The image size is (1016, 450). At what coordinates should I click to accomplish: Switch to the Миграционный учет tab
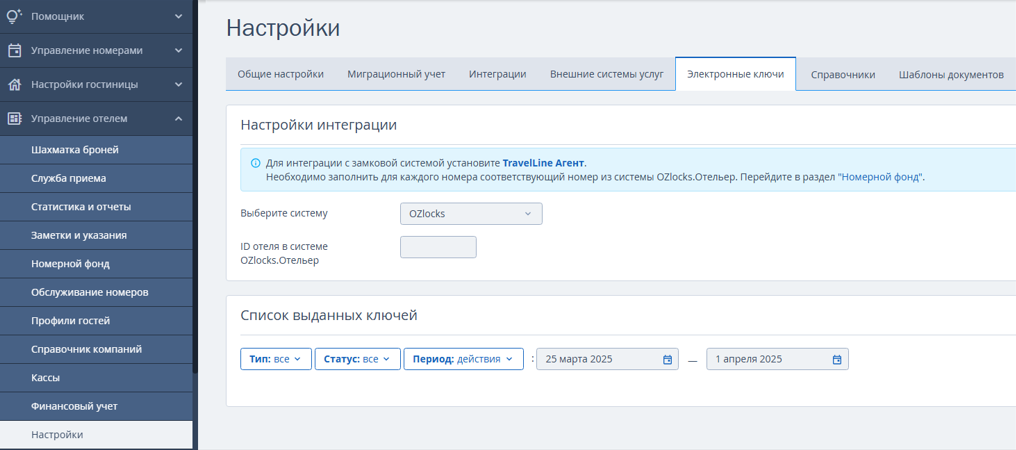[397, 75]
